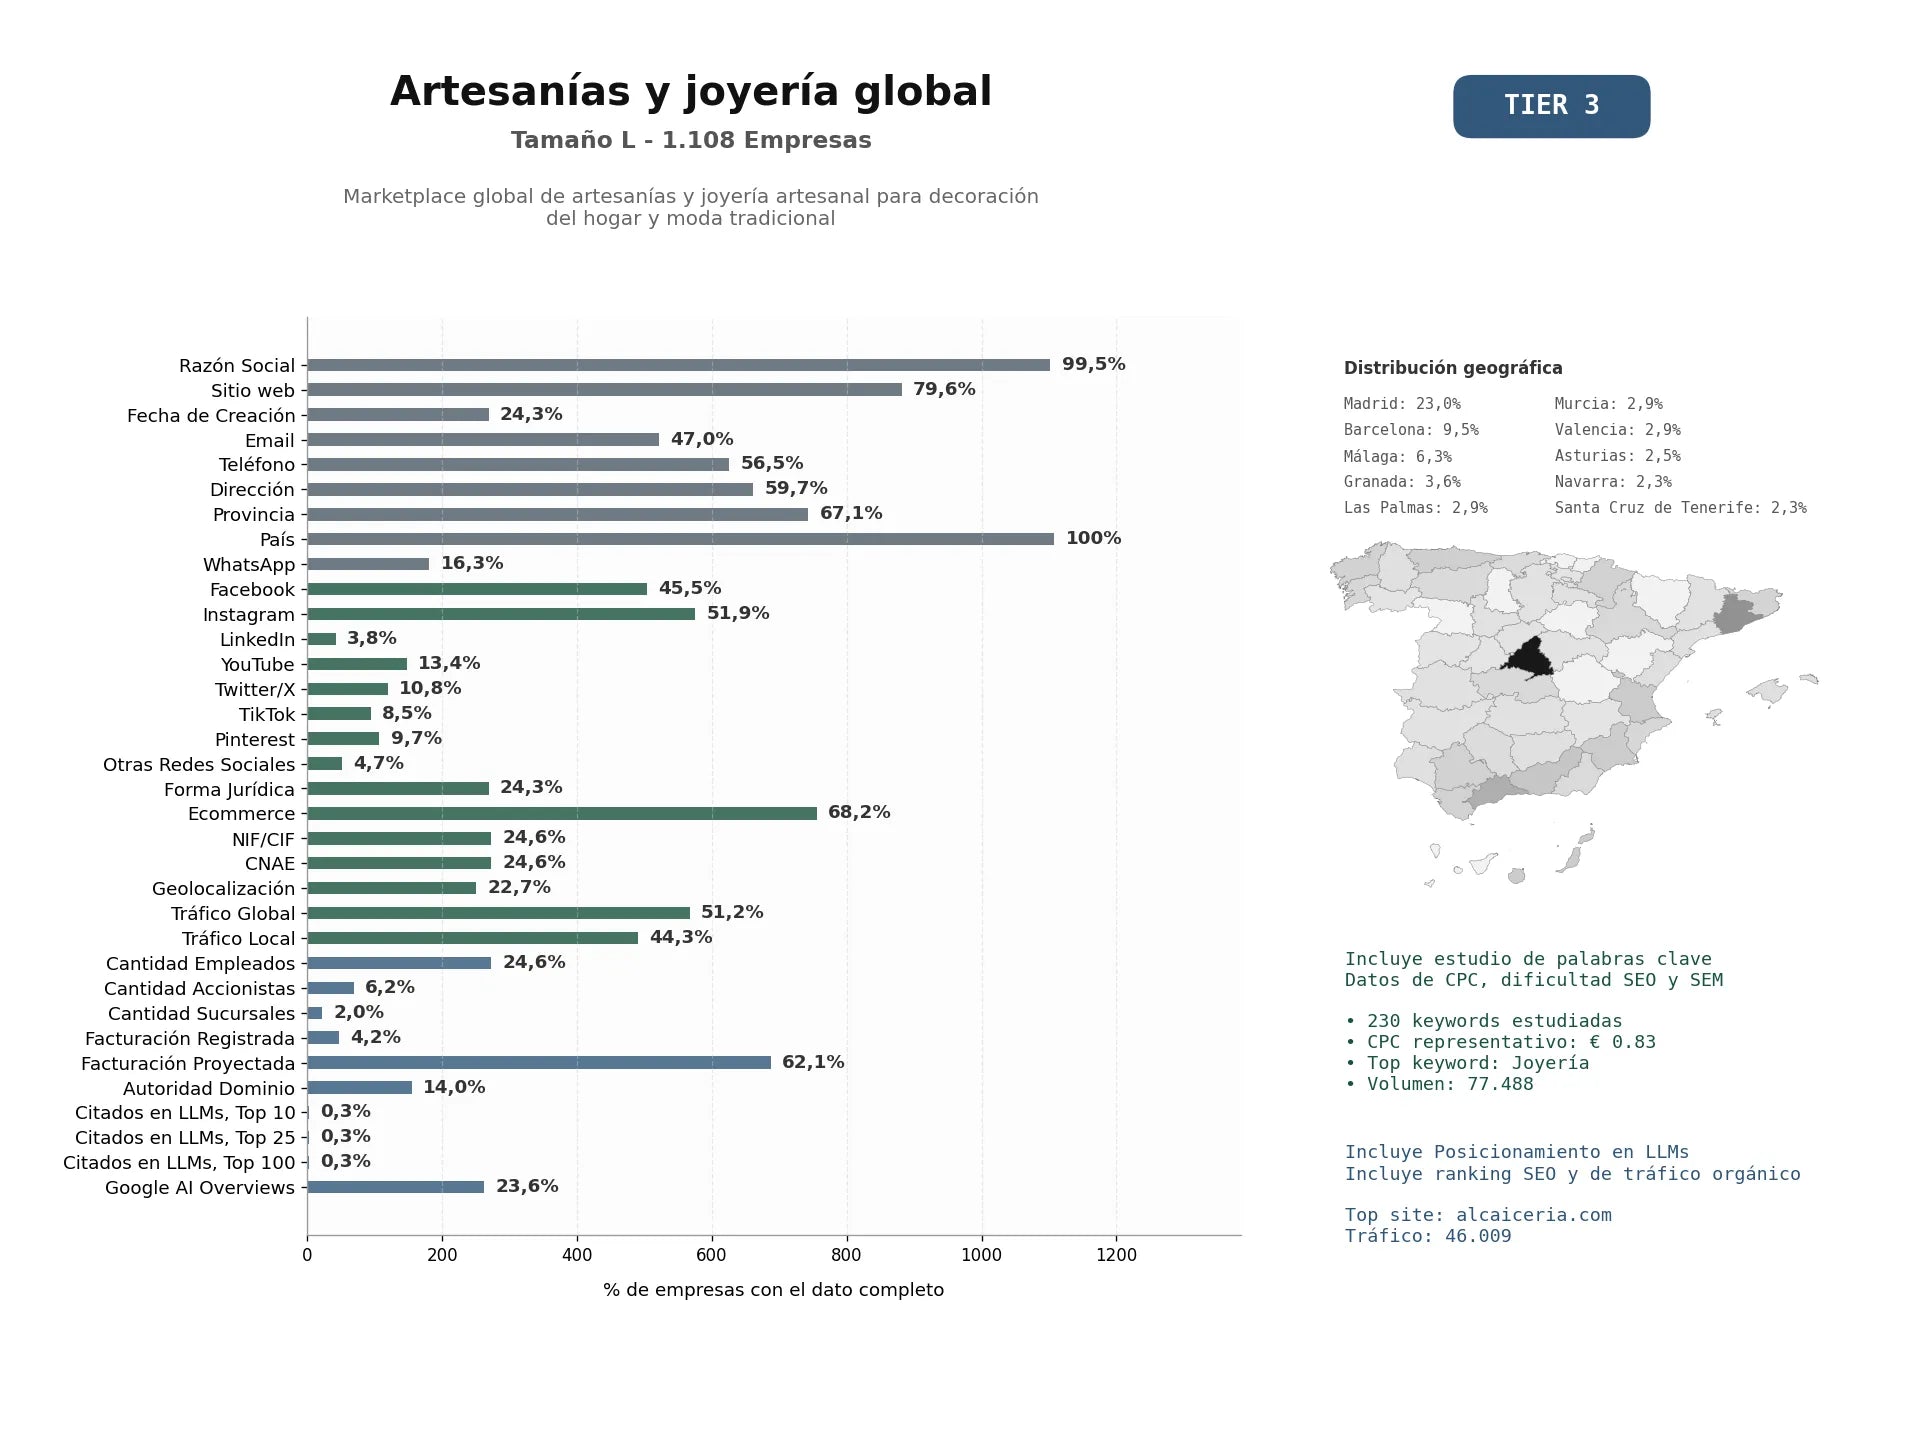Select the 'Fecha de Creación' label

tap(211, 416)
